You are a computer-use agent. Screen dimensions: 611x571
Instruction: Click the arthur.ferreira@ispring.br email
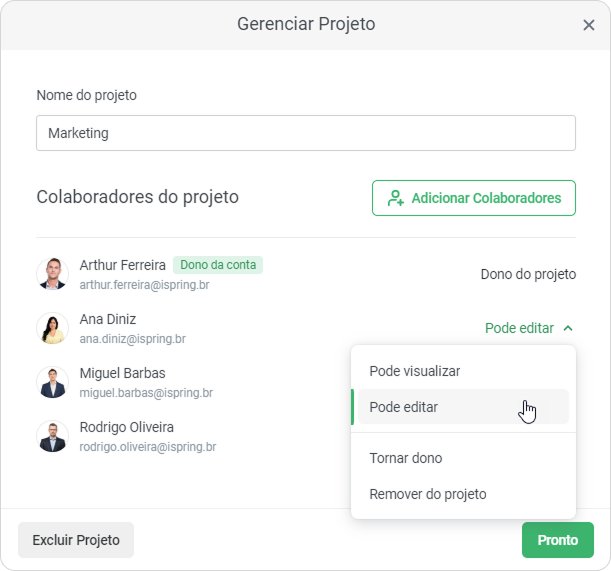145,285
